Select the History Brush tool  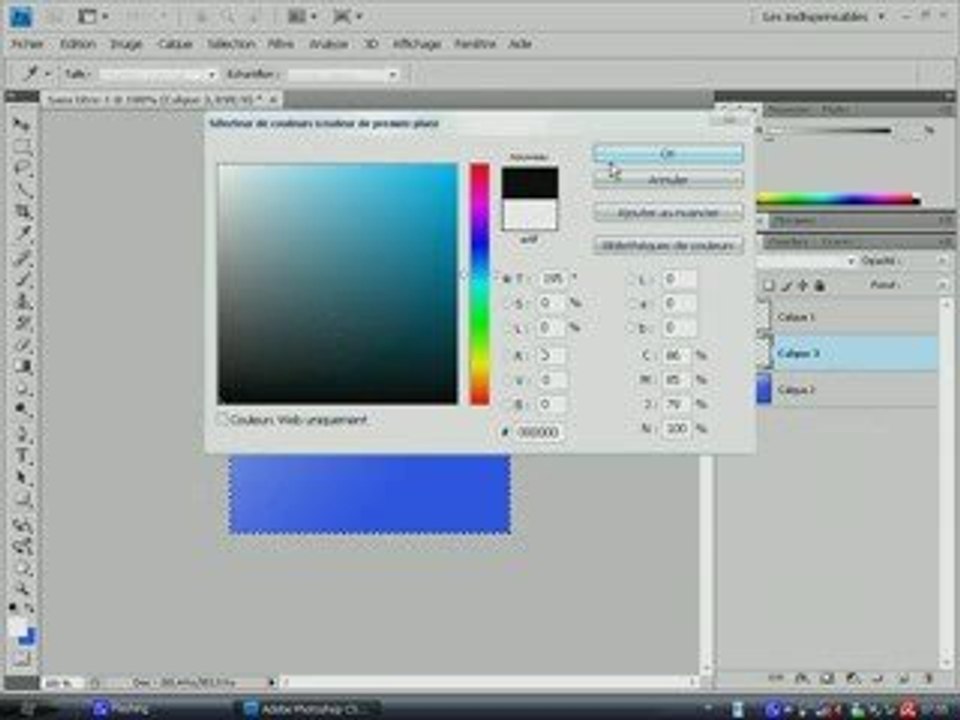click(x=22, y=323)
